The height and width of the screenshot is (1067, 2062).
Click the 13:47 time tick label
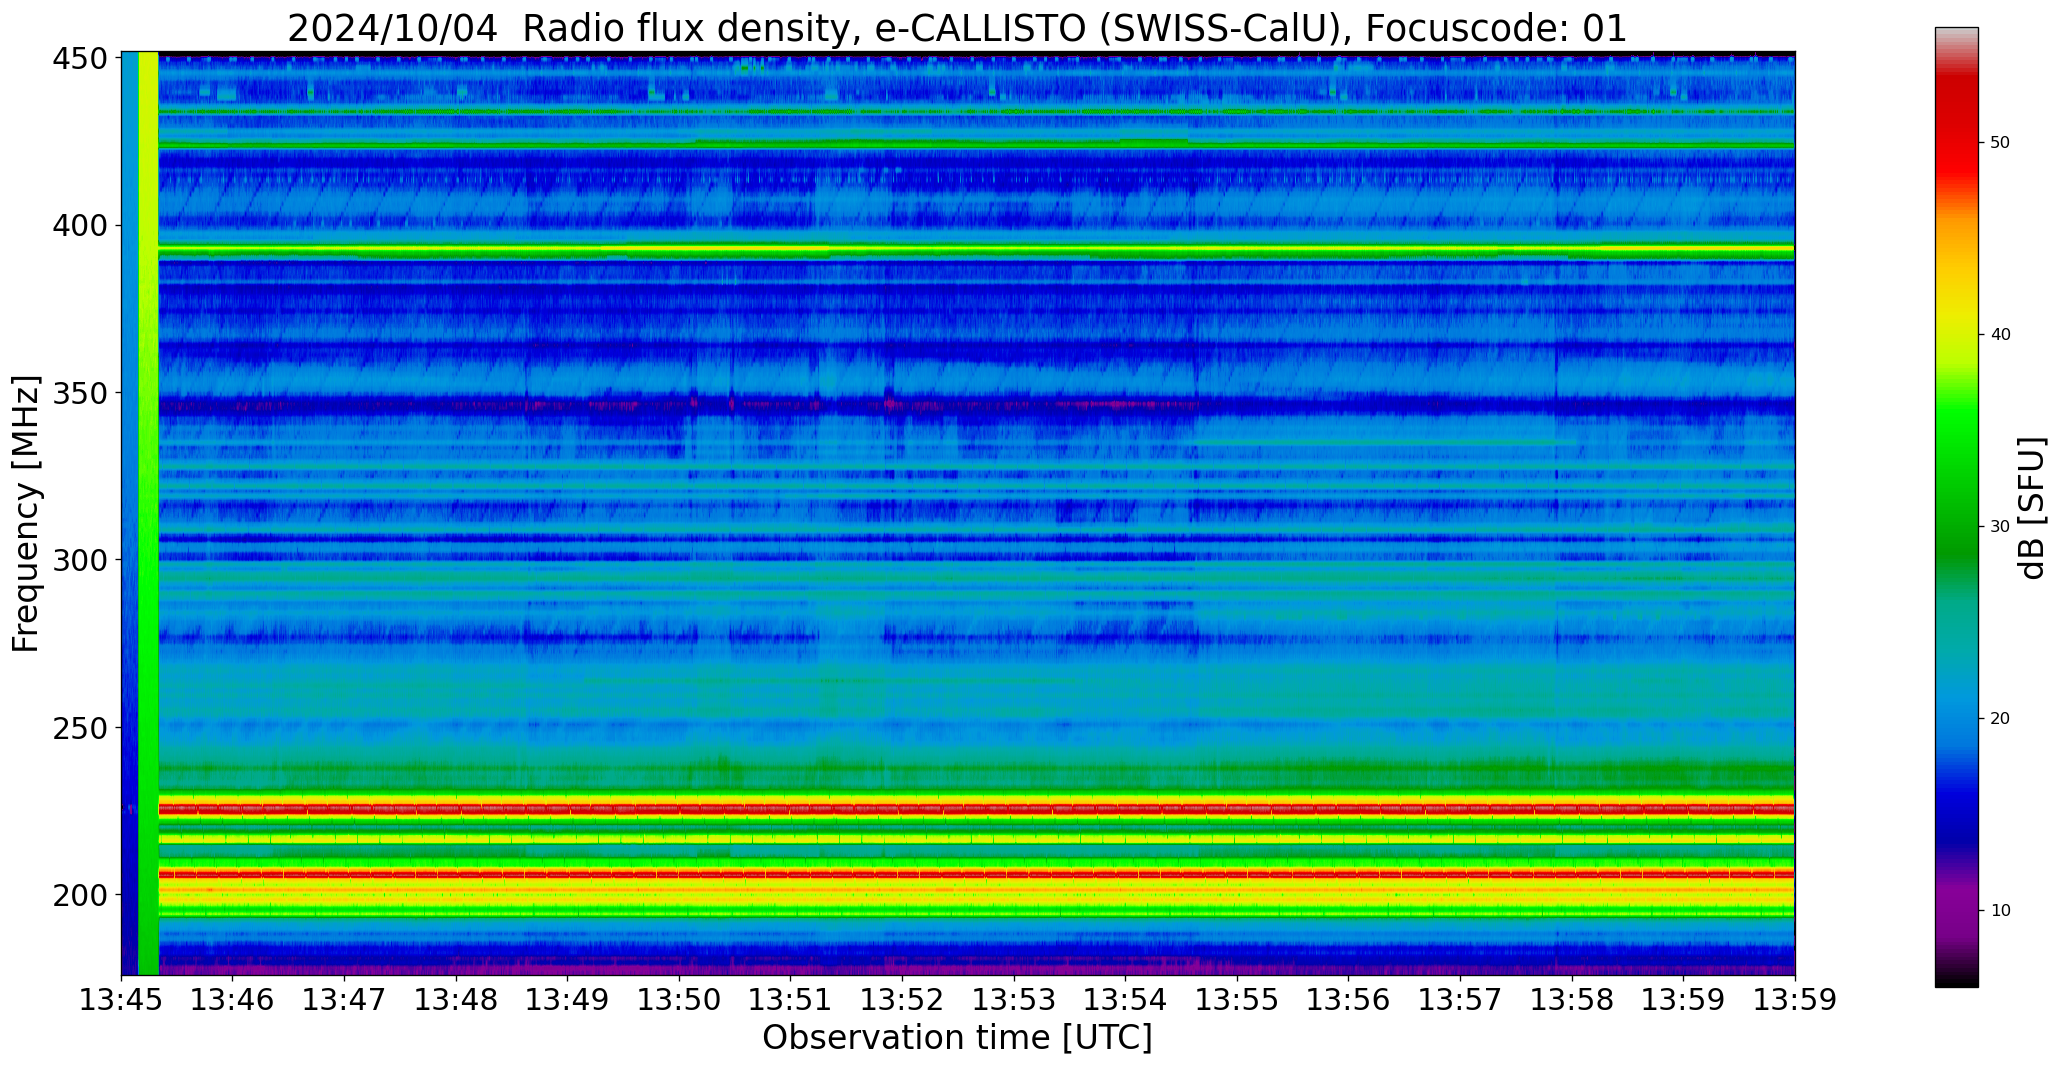click(345, 1000)
